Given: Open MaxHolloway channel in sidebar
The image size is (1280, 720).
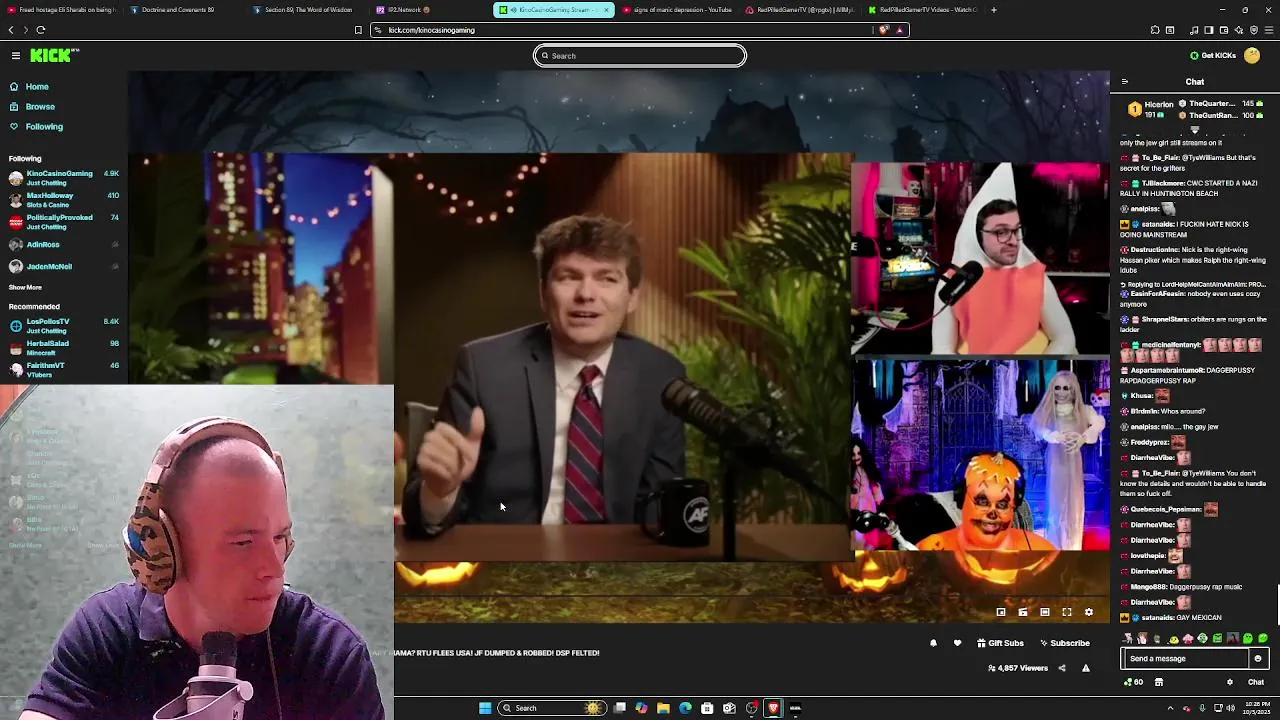Looking at the screenshot, I should coord(64,200).
